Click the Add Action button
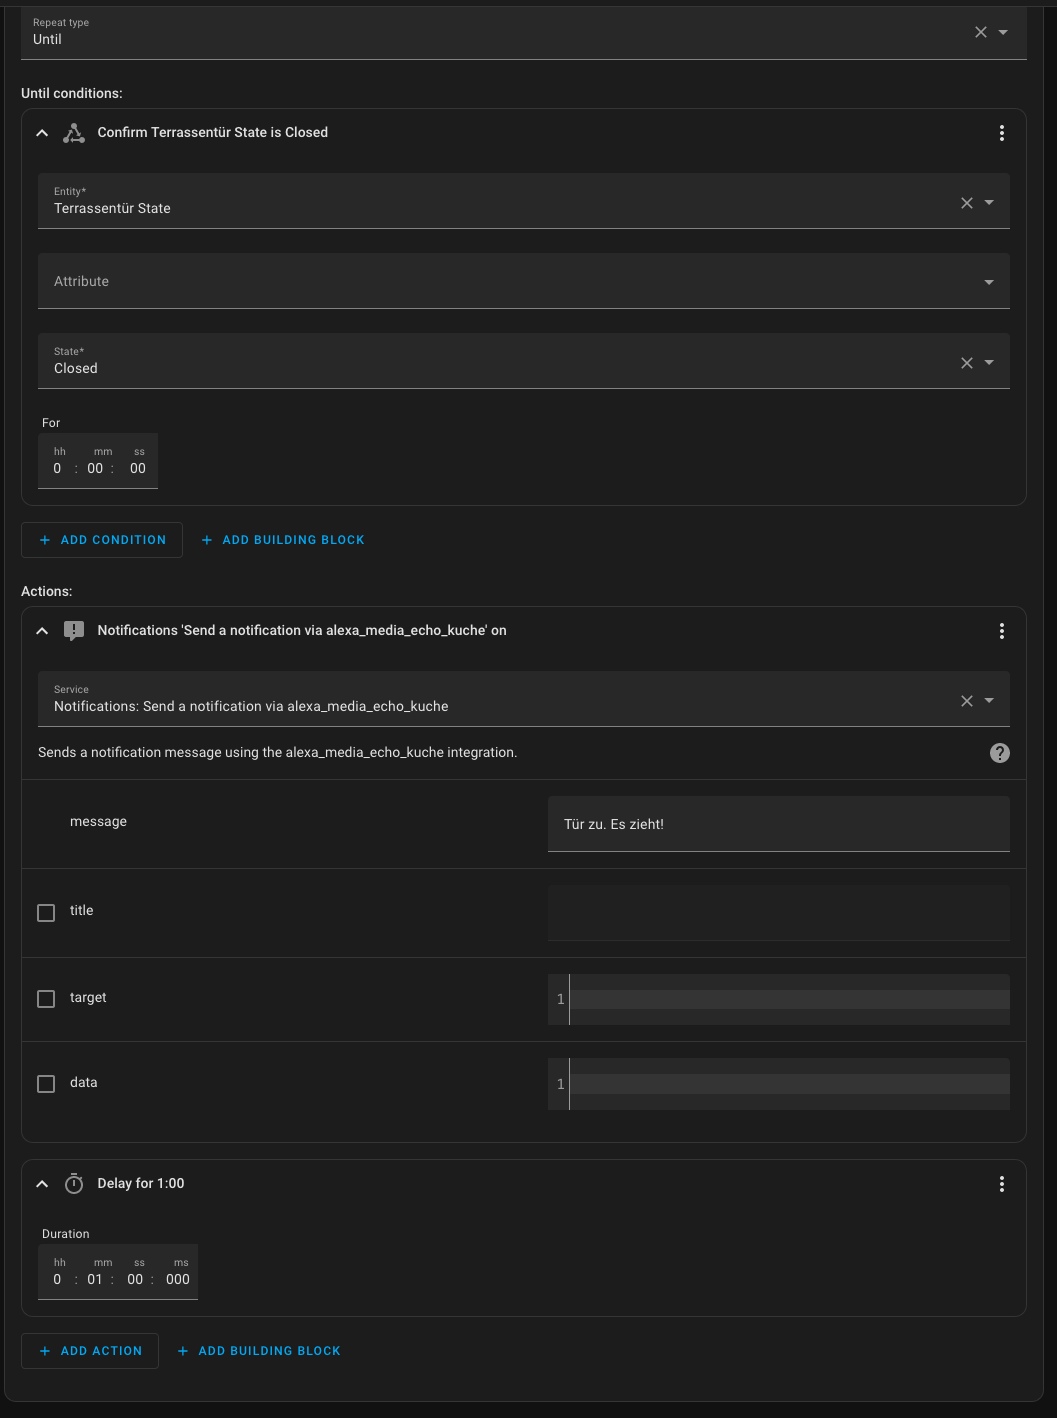 (90, 1351)
